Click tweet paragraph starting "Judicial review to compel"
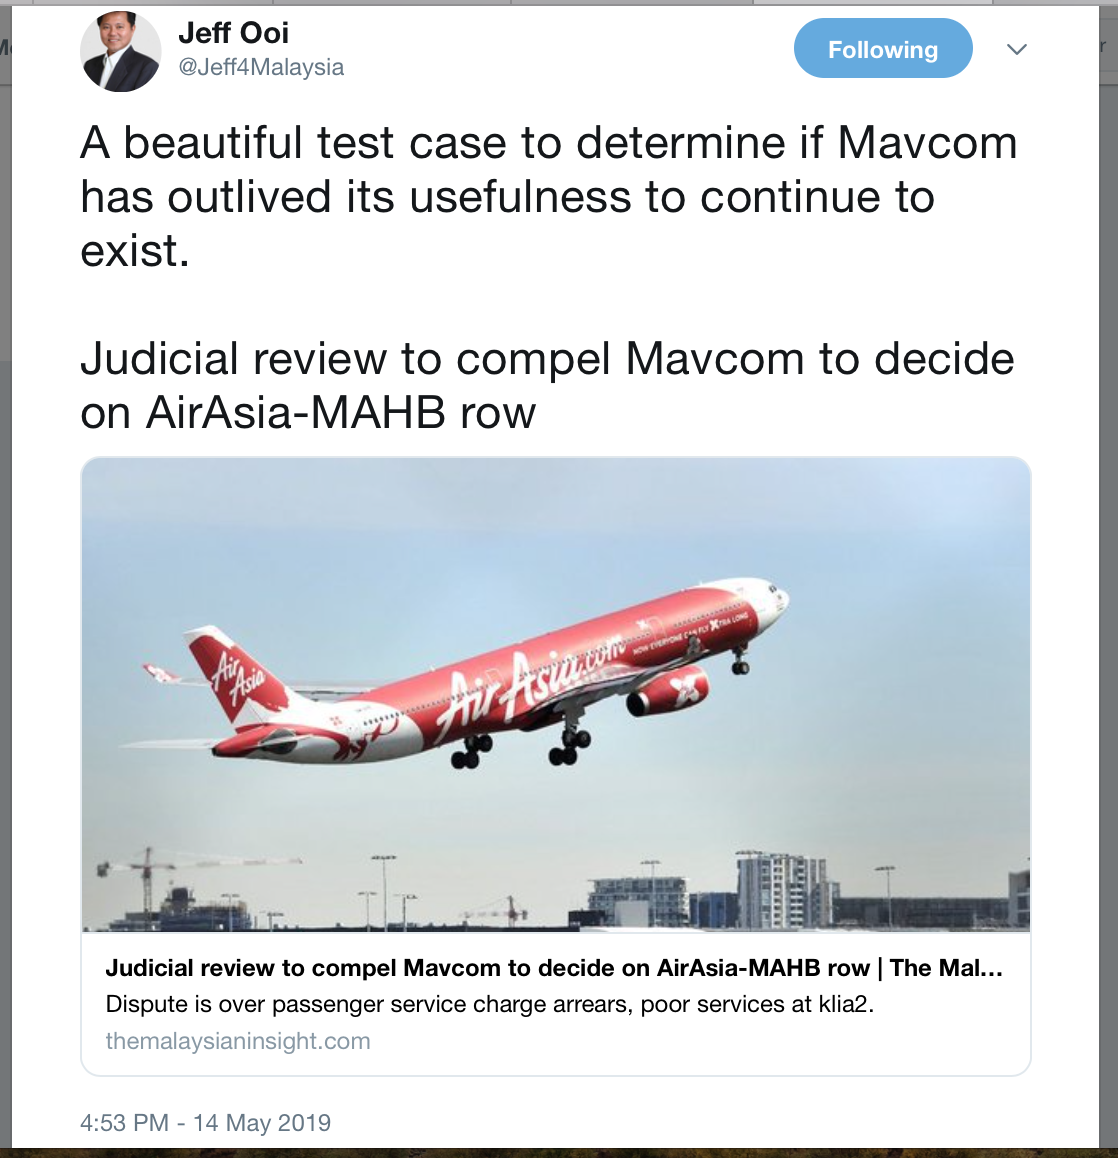The height and width of the screenshot is (1158, 1118). tap(547, 385)
